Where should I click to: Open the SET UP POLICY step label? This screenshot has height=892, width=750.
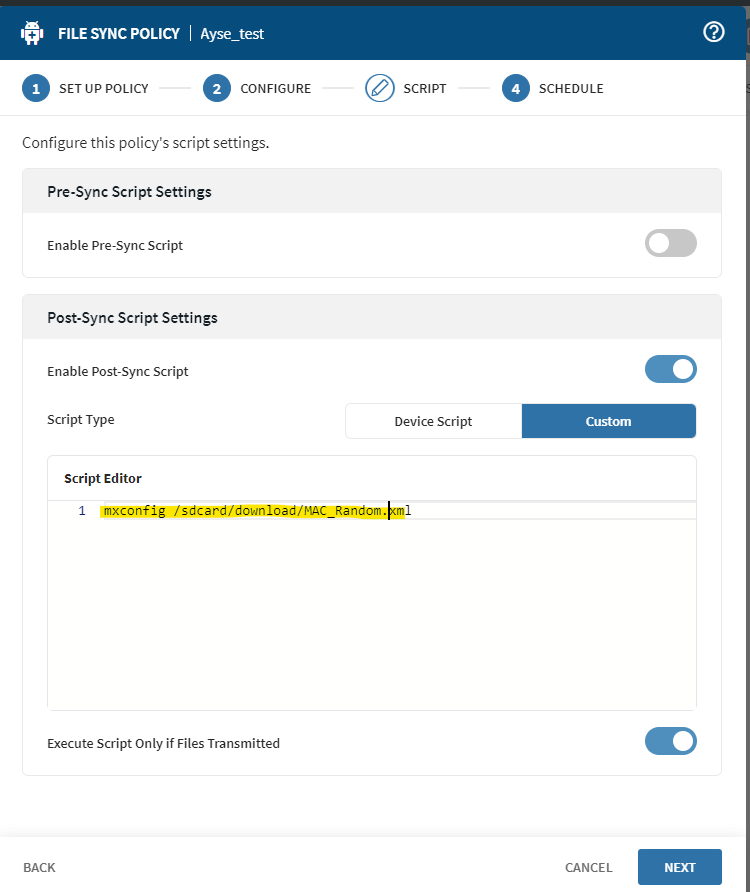(103, 89)
